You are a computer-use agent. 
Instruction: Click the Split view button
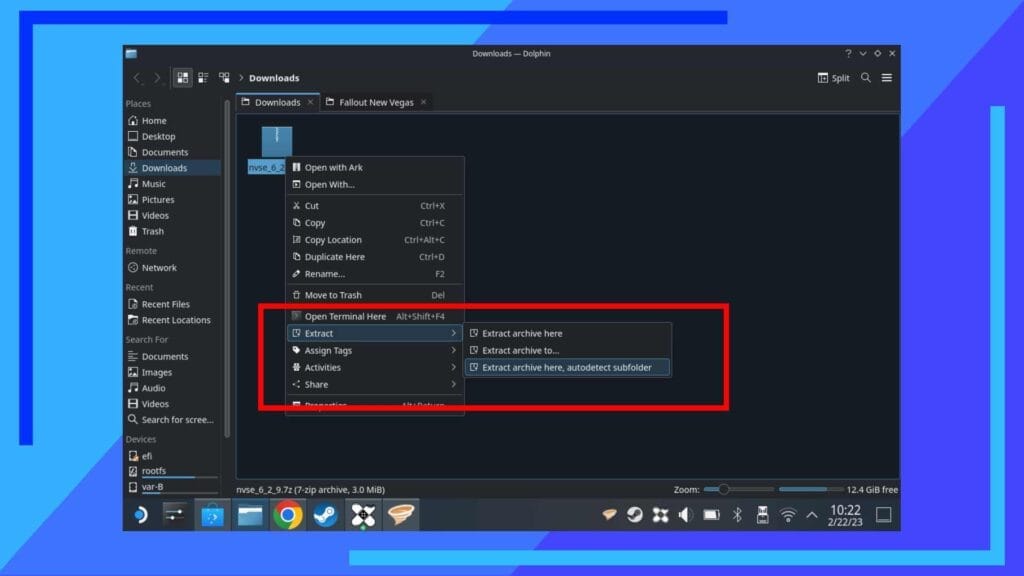(x=833, y=78)
